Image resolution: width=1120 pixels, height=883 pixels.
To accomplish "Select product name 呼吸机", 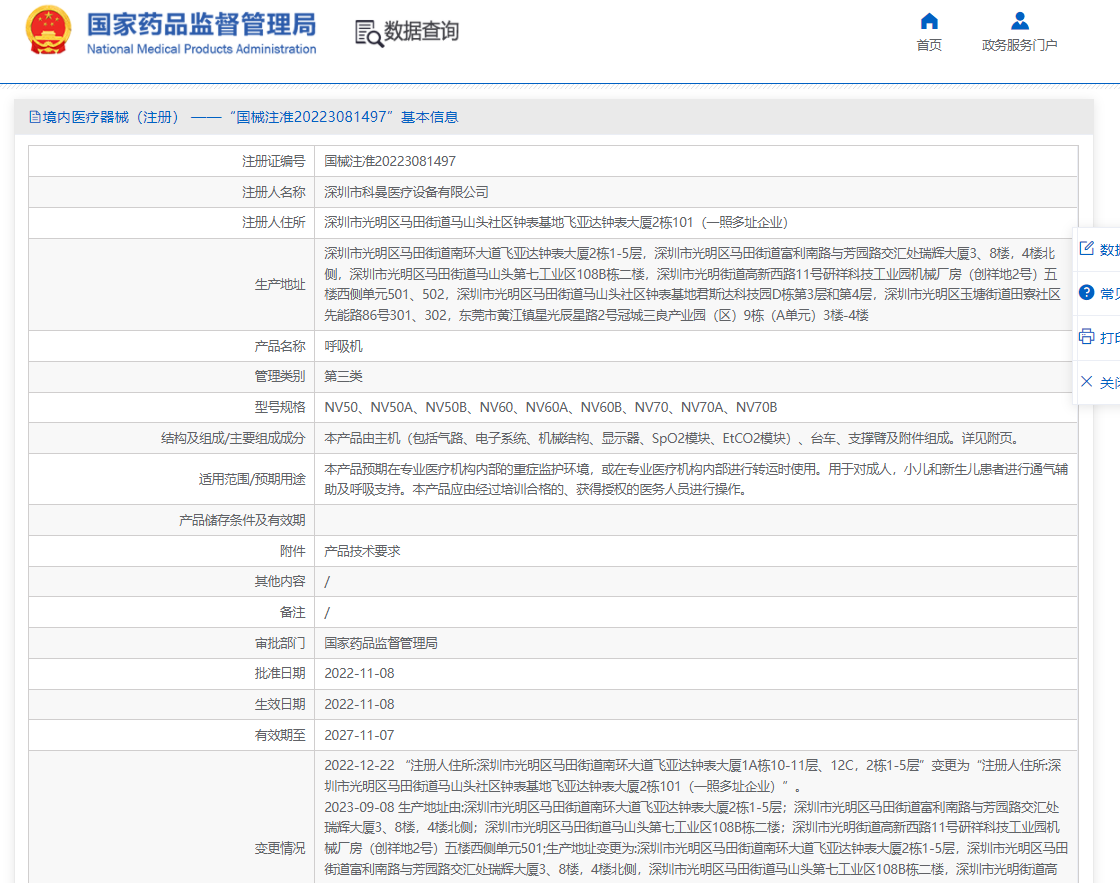I will tap(344, 346).
